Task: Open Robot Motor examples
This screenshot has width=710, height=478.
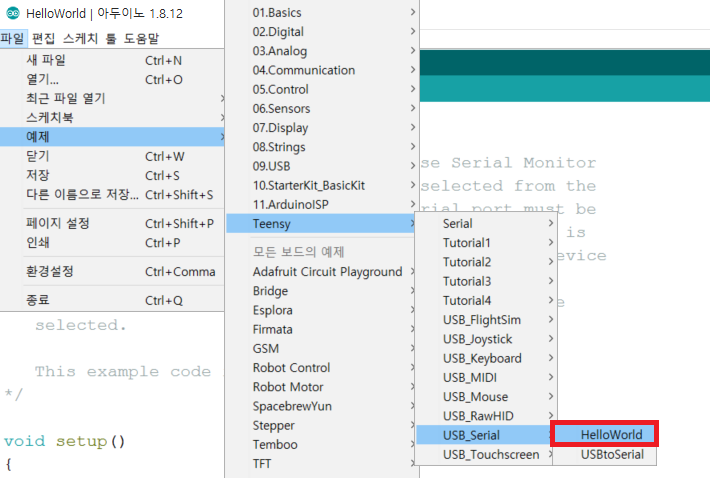Action: click(321, 387)
